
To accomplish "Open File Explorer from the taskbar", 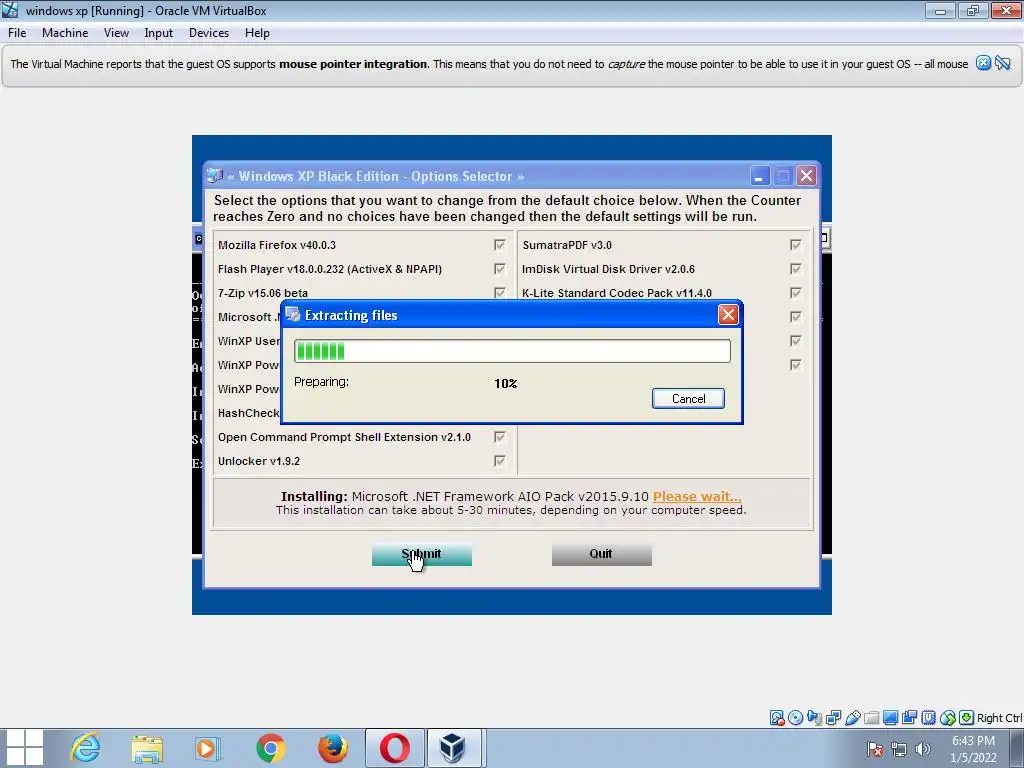I will click(x=147, y=748).
